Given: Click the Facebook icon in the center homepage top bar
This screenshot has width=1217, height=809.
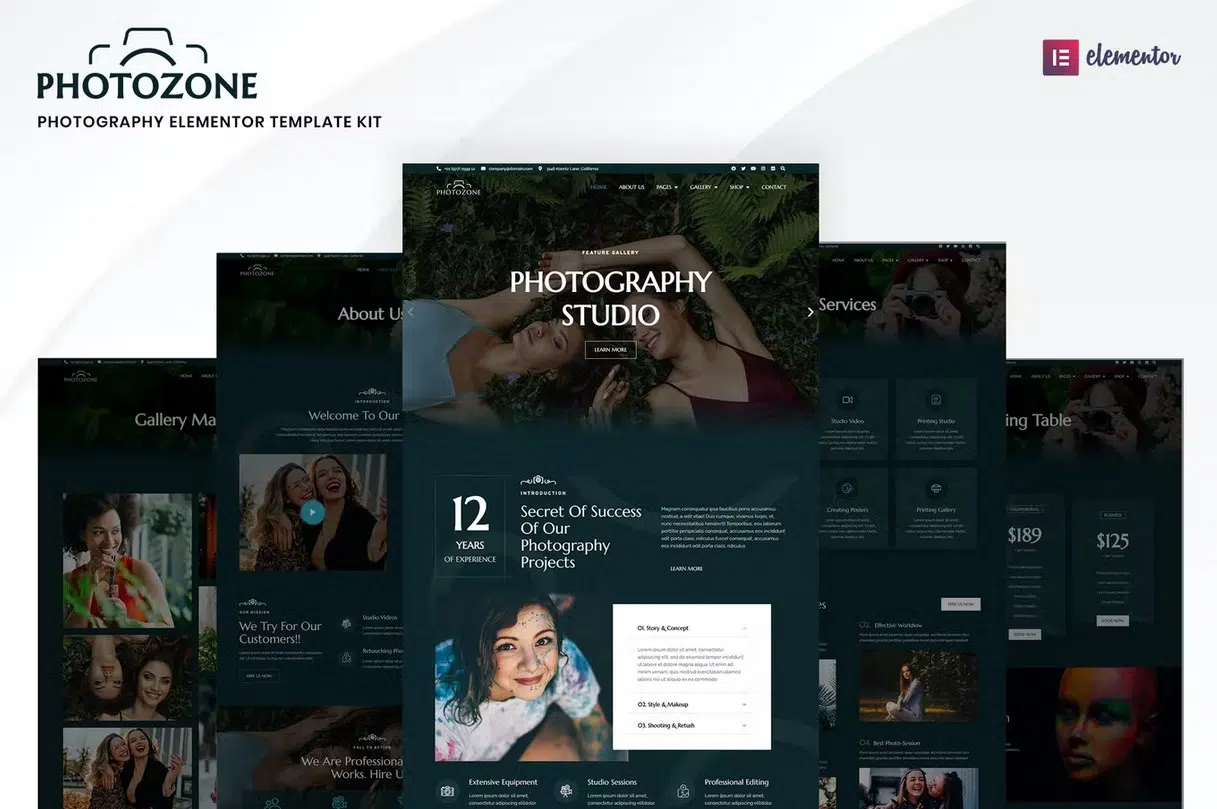Looking at the screenshot, I should point(733,169).
